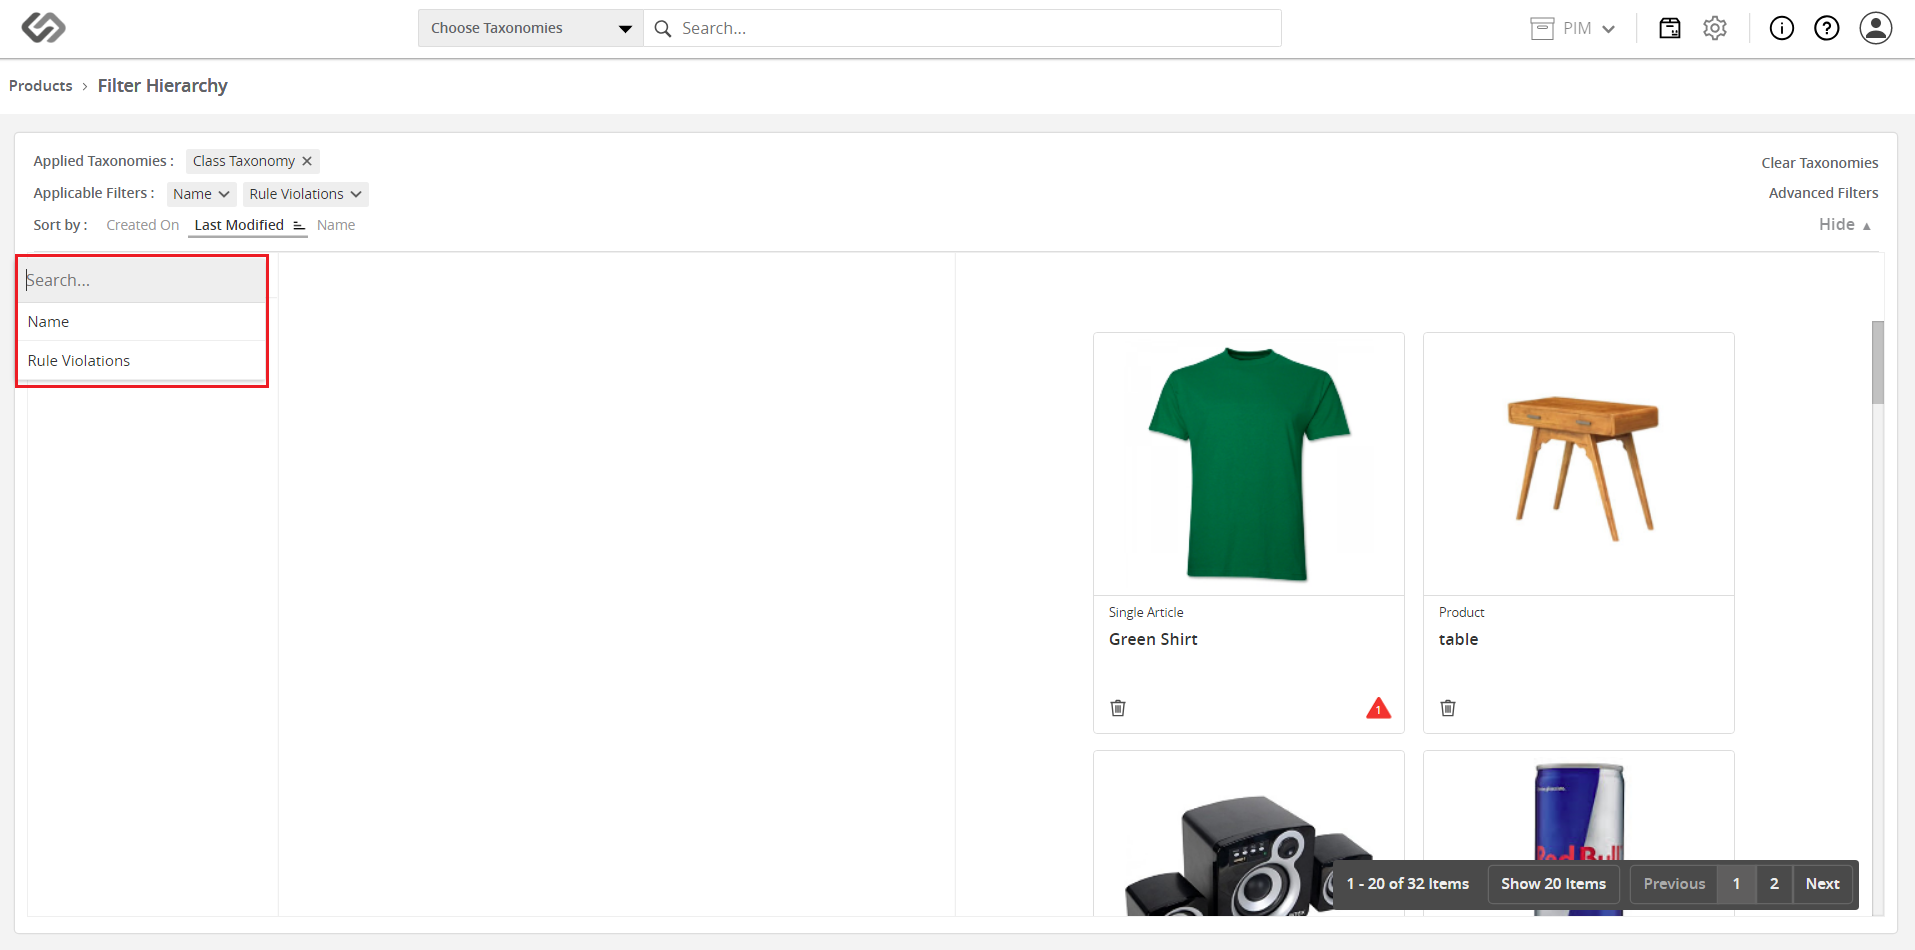Sort by Last Modified

tap(239, 225)
